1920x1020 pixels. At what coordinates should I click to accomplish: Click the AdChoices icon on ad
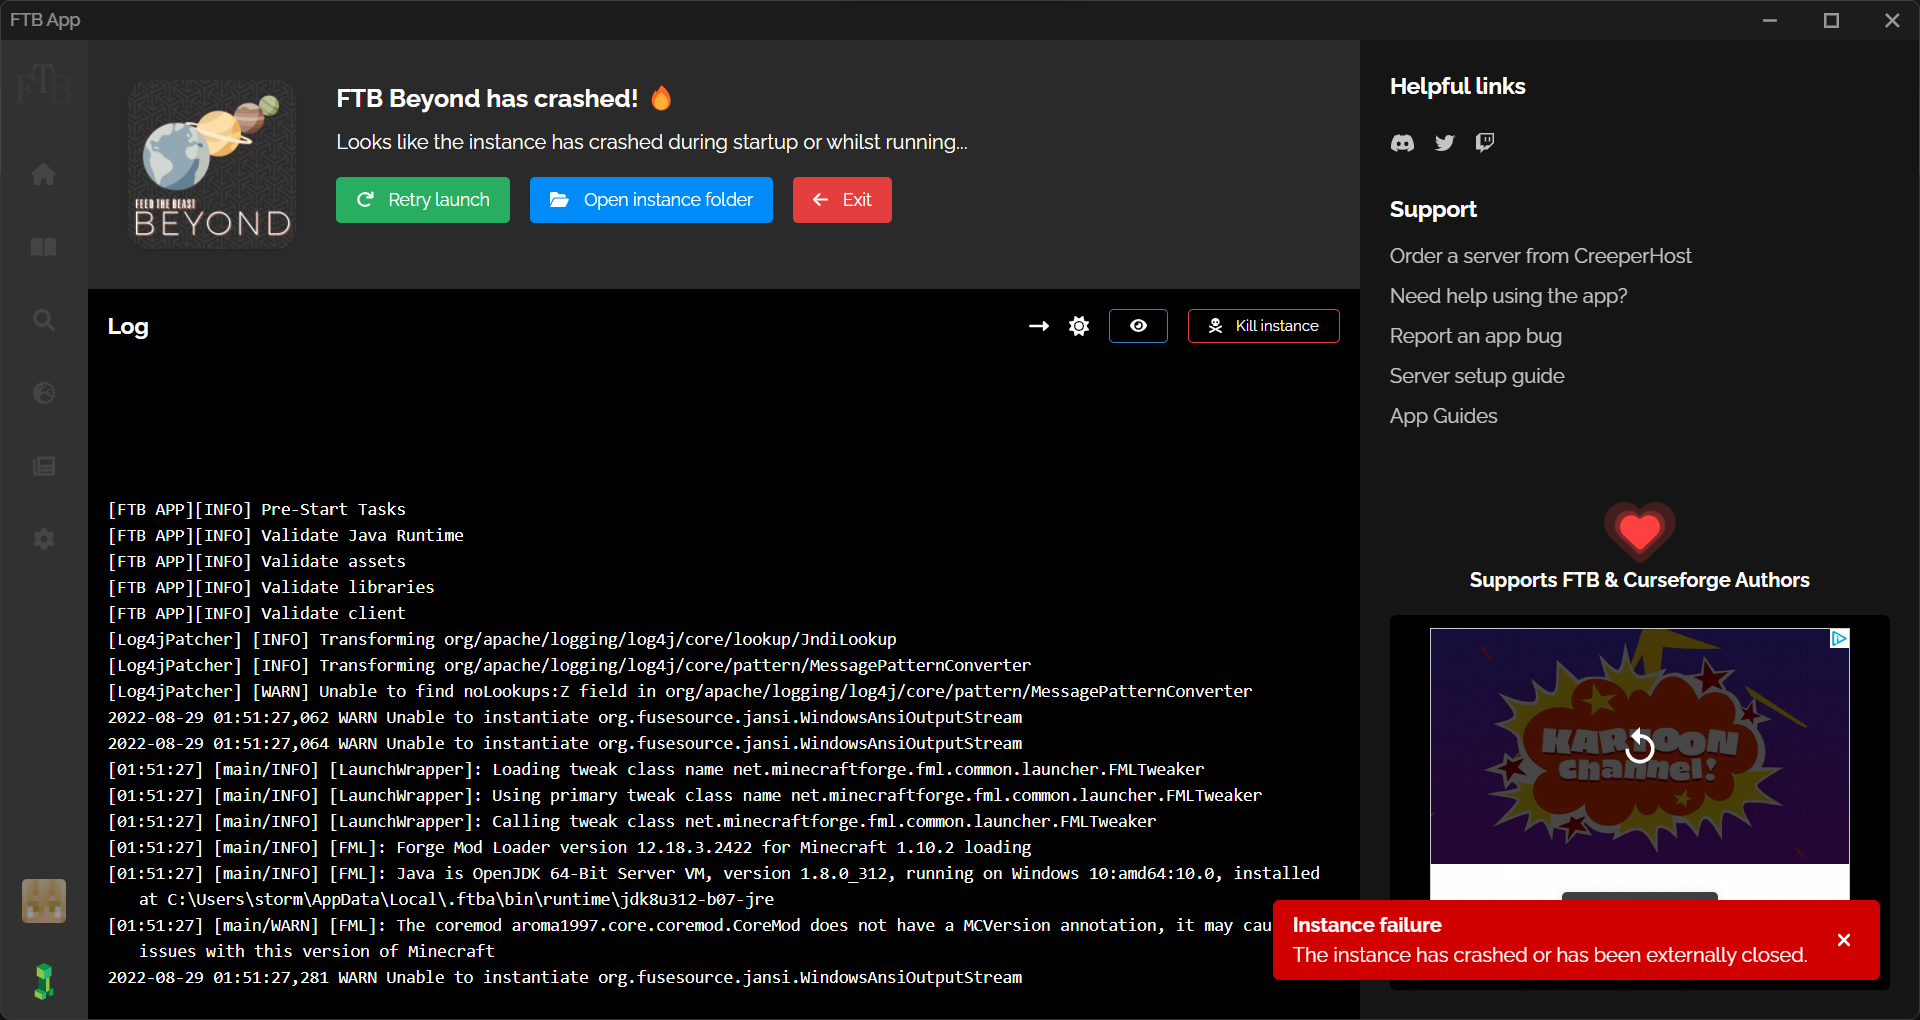tap(1839, 638)
